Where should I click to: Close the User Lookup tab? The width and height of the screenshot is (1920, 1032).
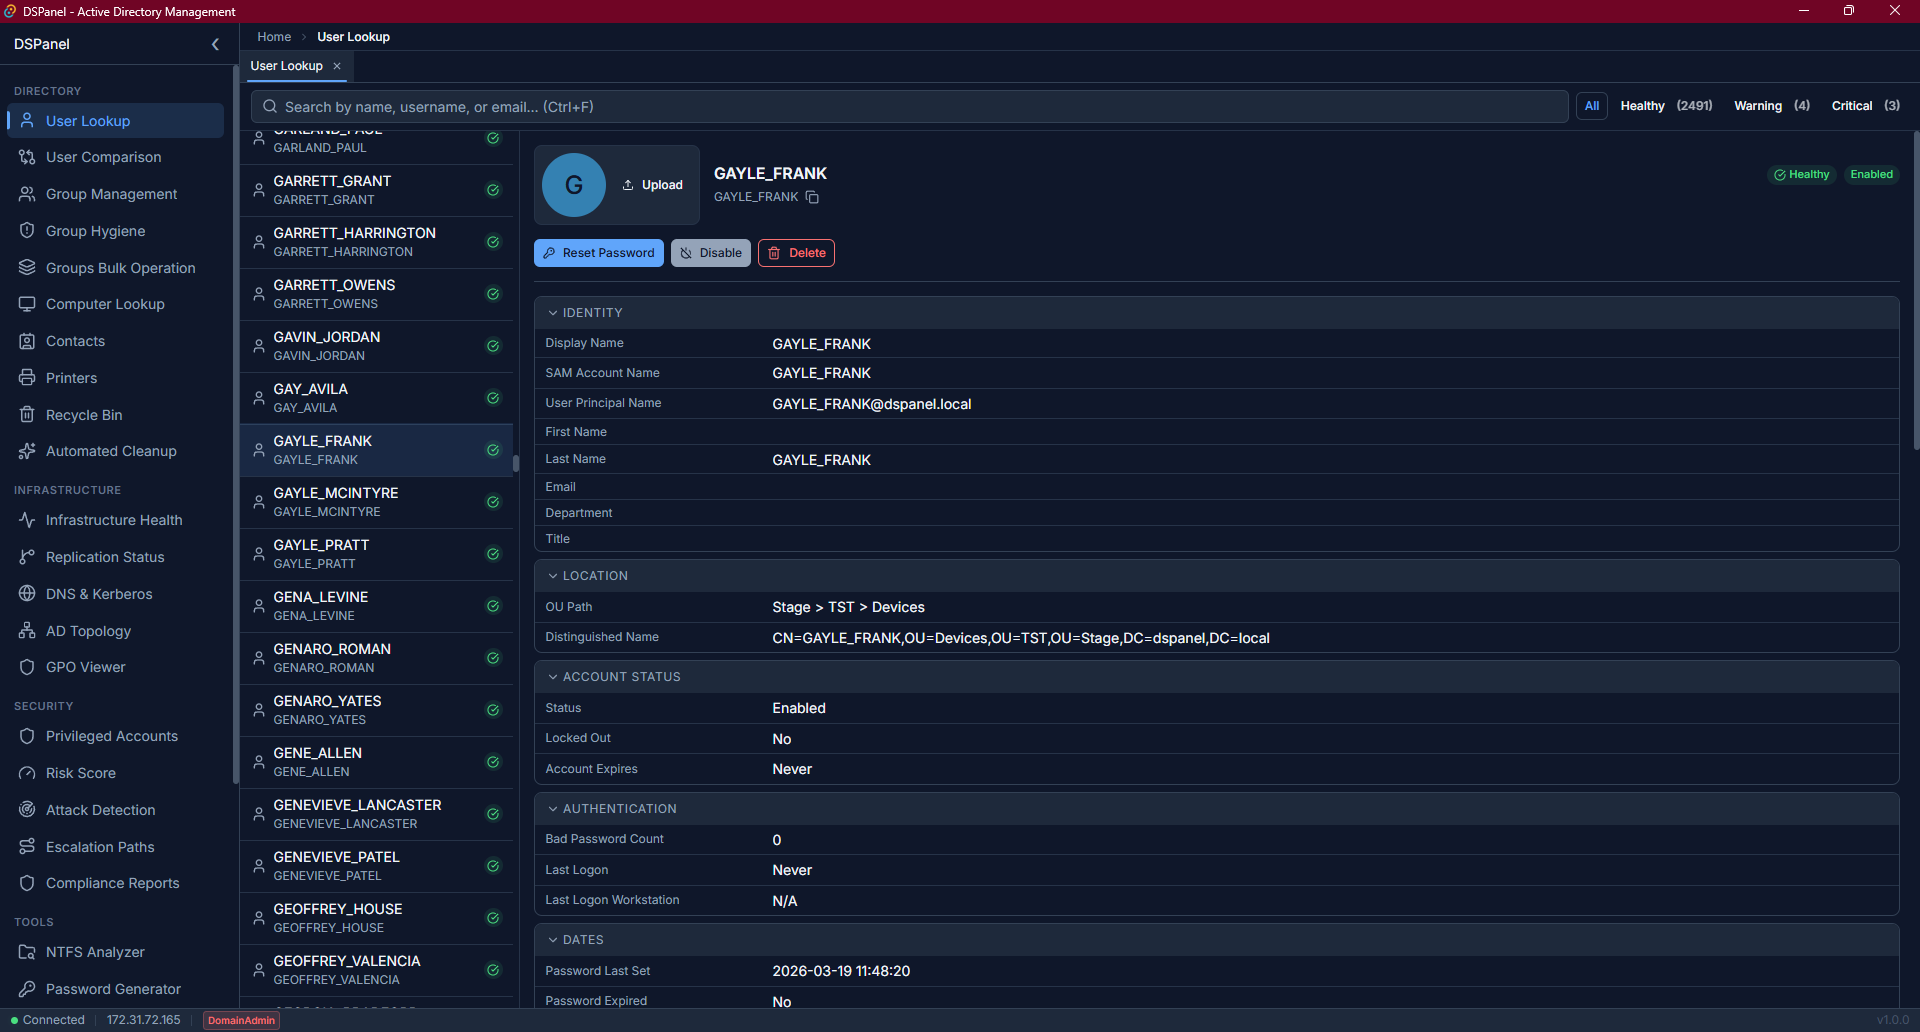click(337, 66)
